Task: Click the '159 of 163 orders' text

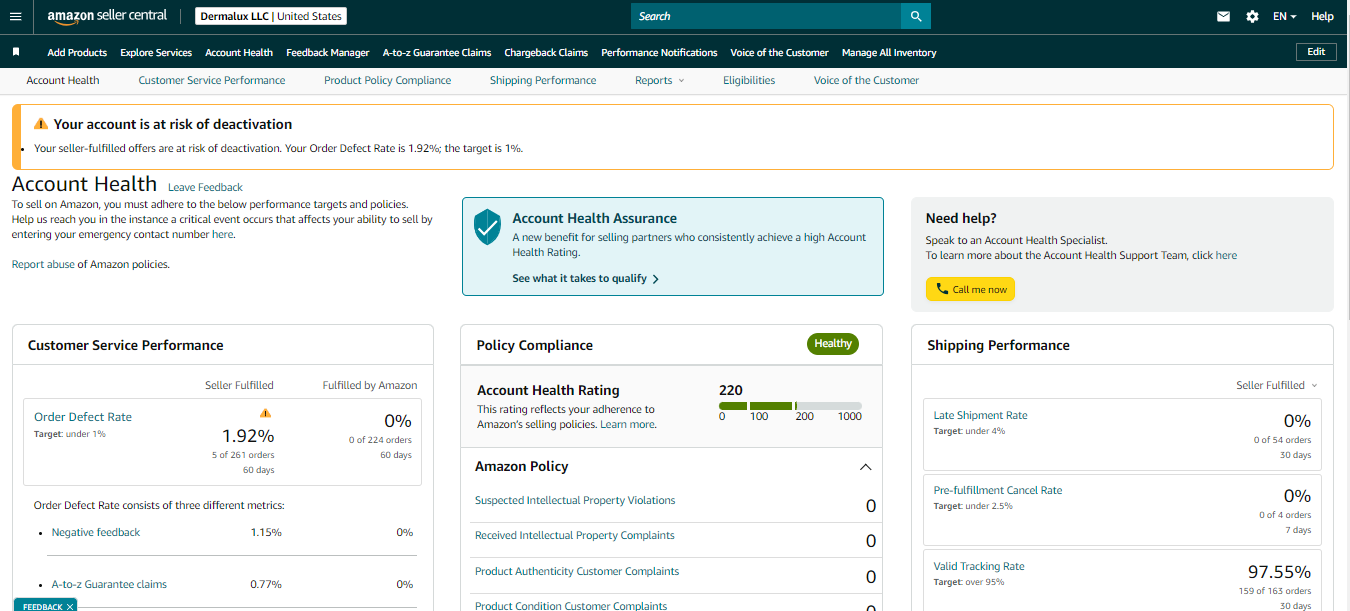Action: [1275, 591]
